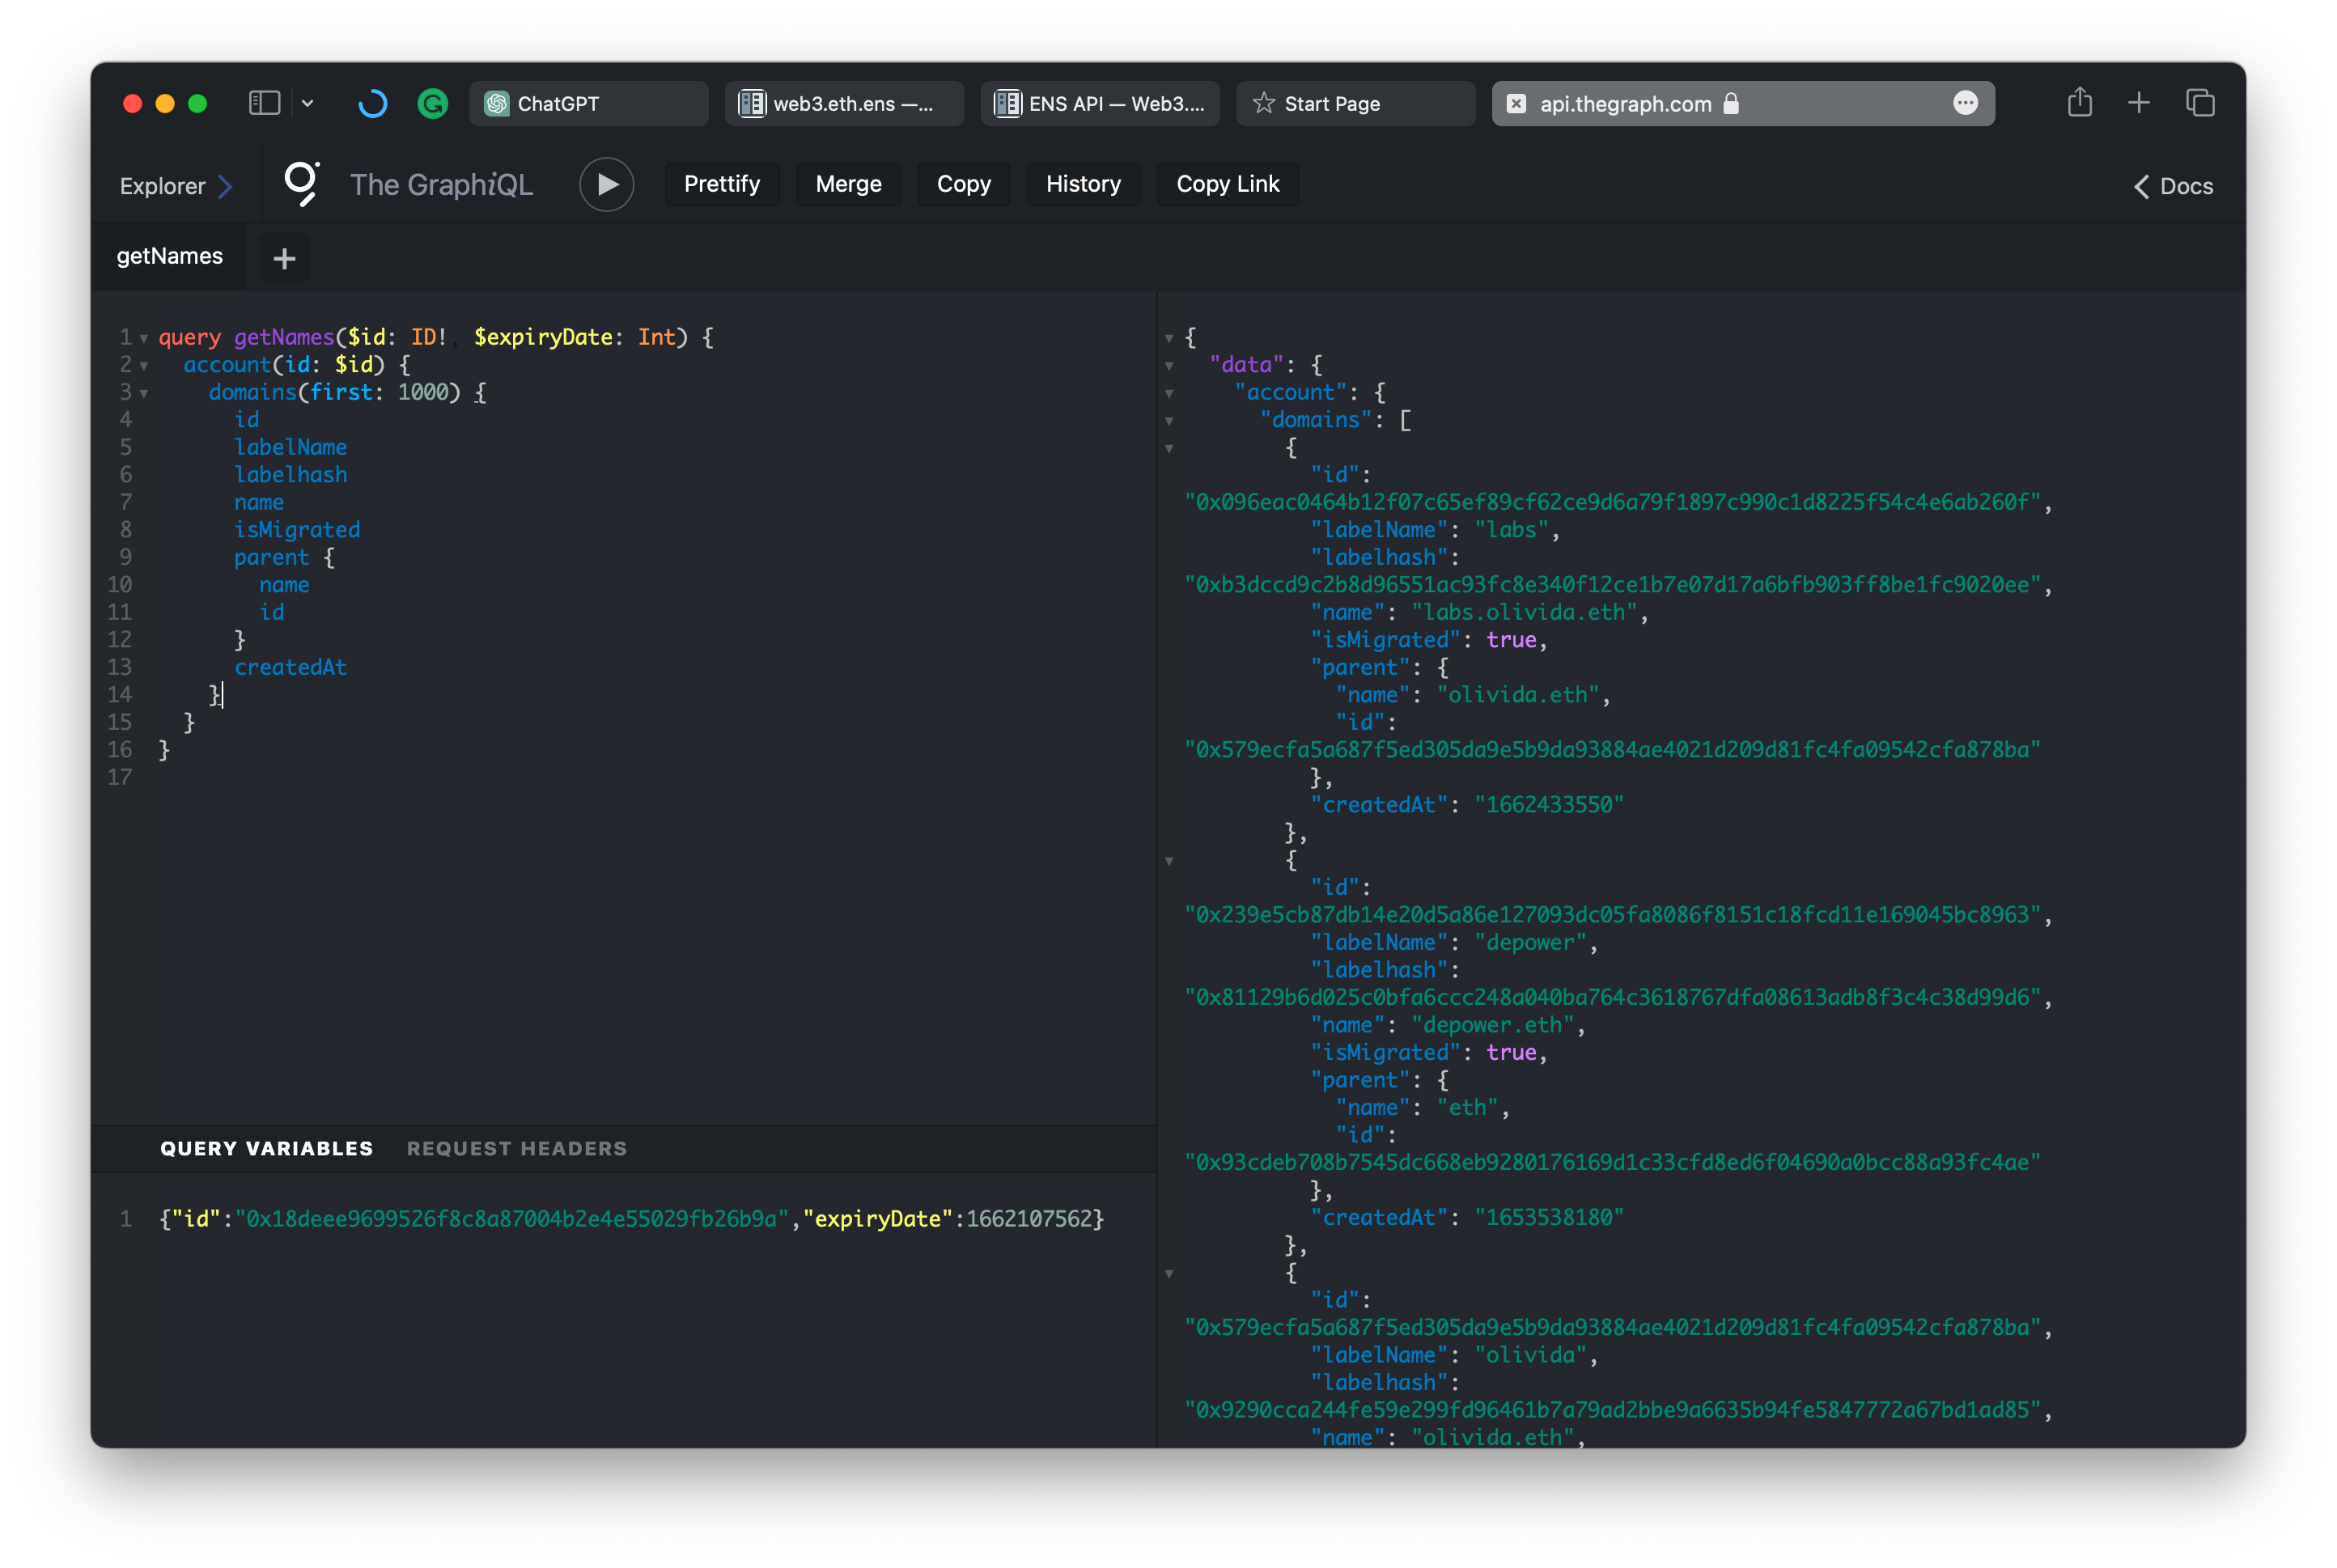
Task: Add a new query tab
Action: pyautogui.click(x=284, y=259)
